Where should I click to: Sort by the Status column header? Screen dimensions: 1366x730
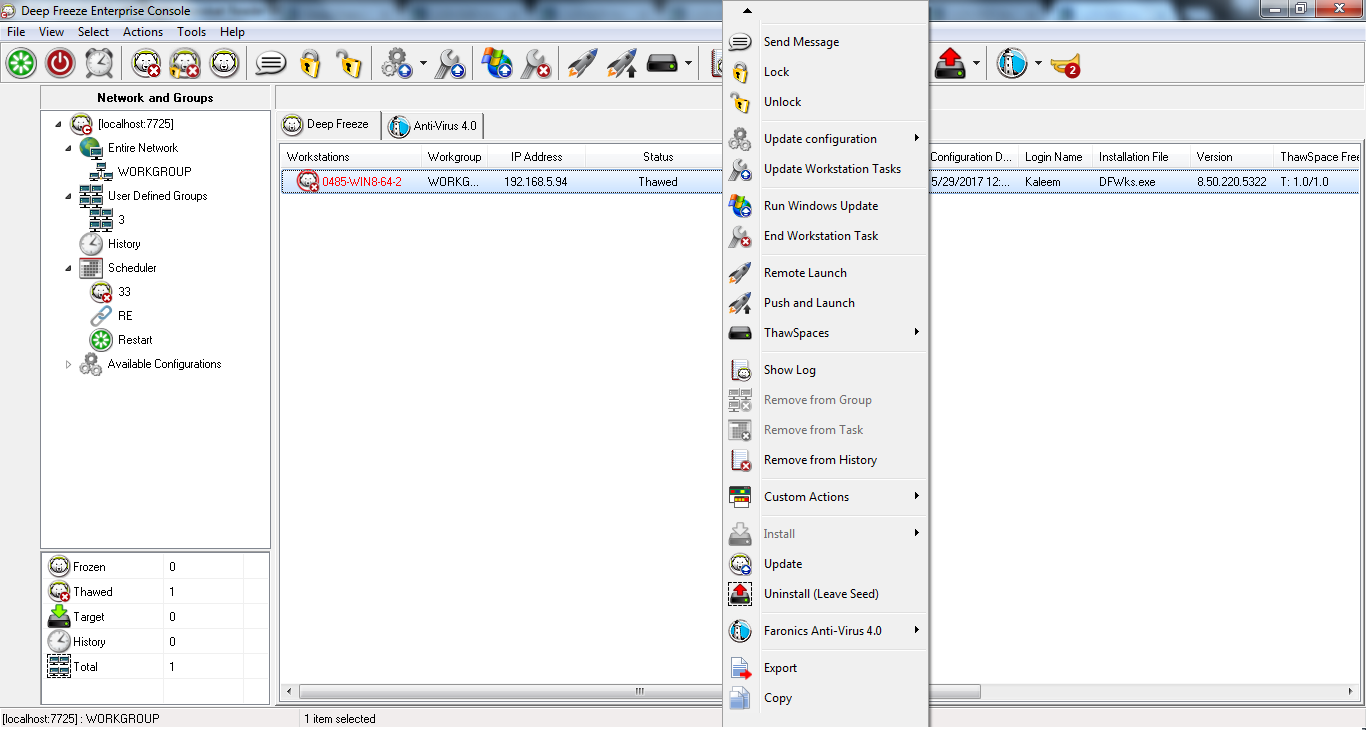coord(658,157)
